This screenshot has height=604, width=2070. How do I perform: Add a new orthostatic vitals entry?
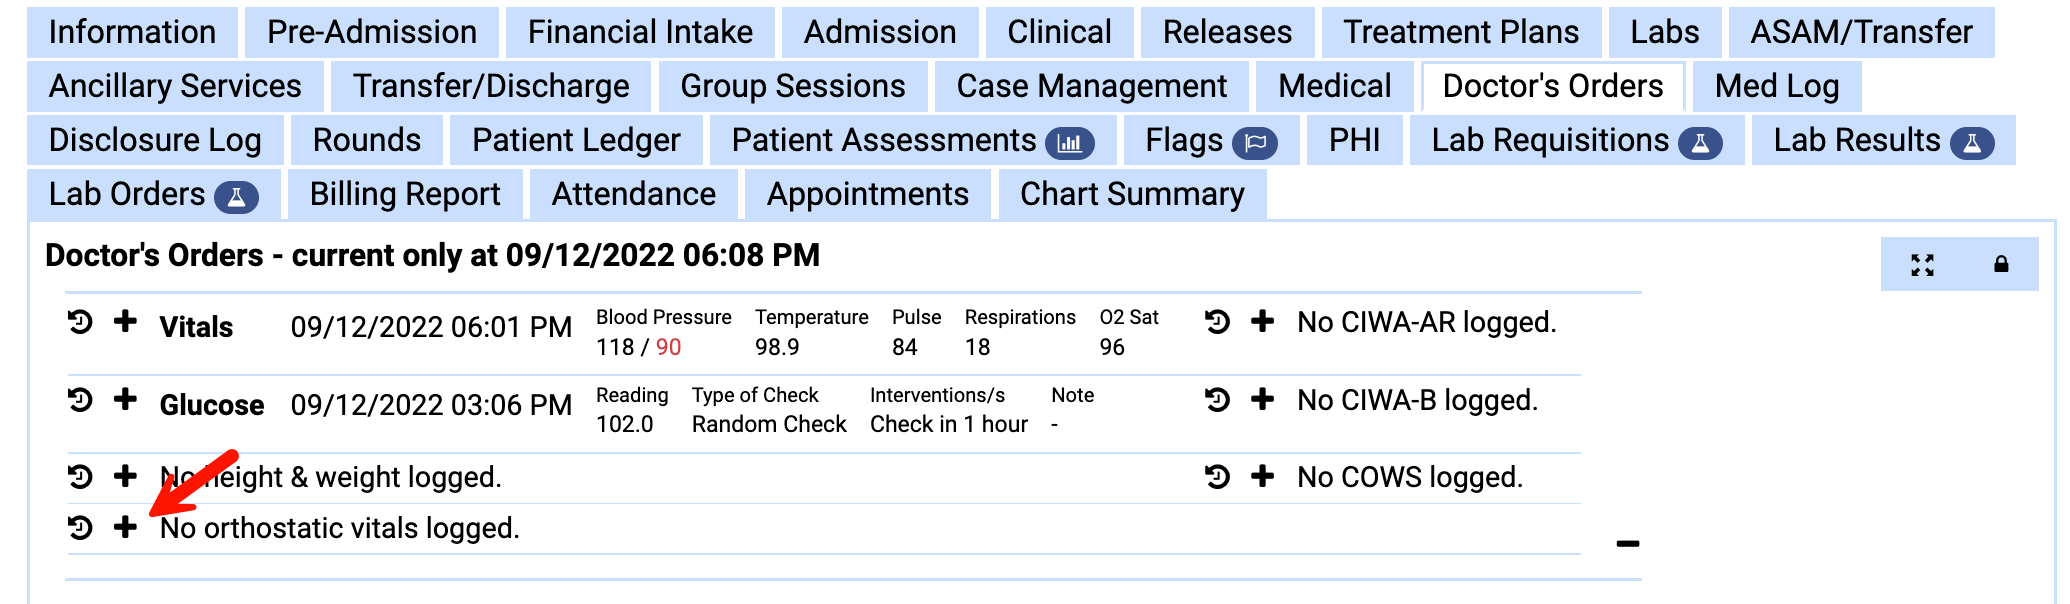[x=125, y=528]
